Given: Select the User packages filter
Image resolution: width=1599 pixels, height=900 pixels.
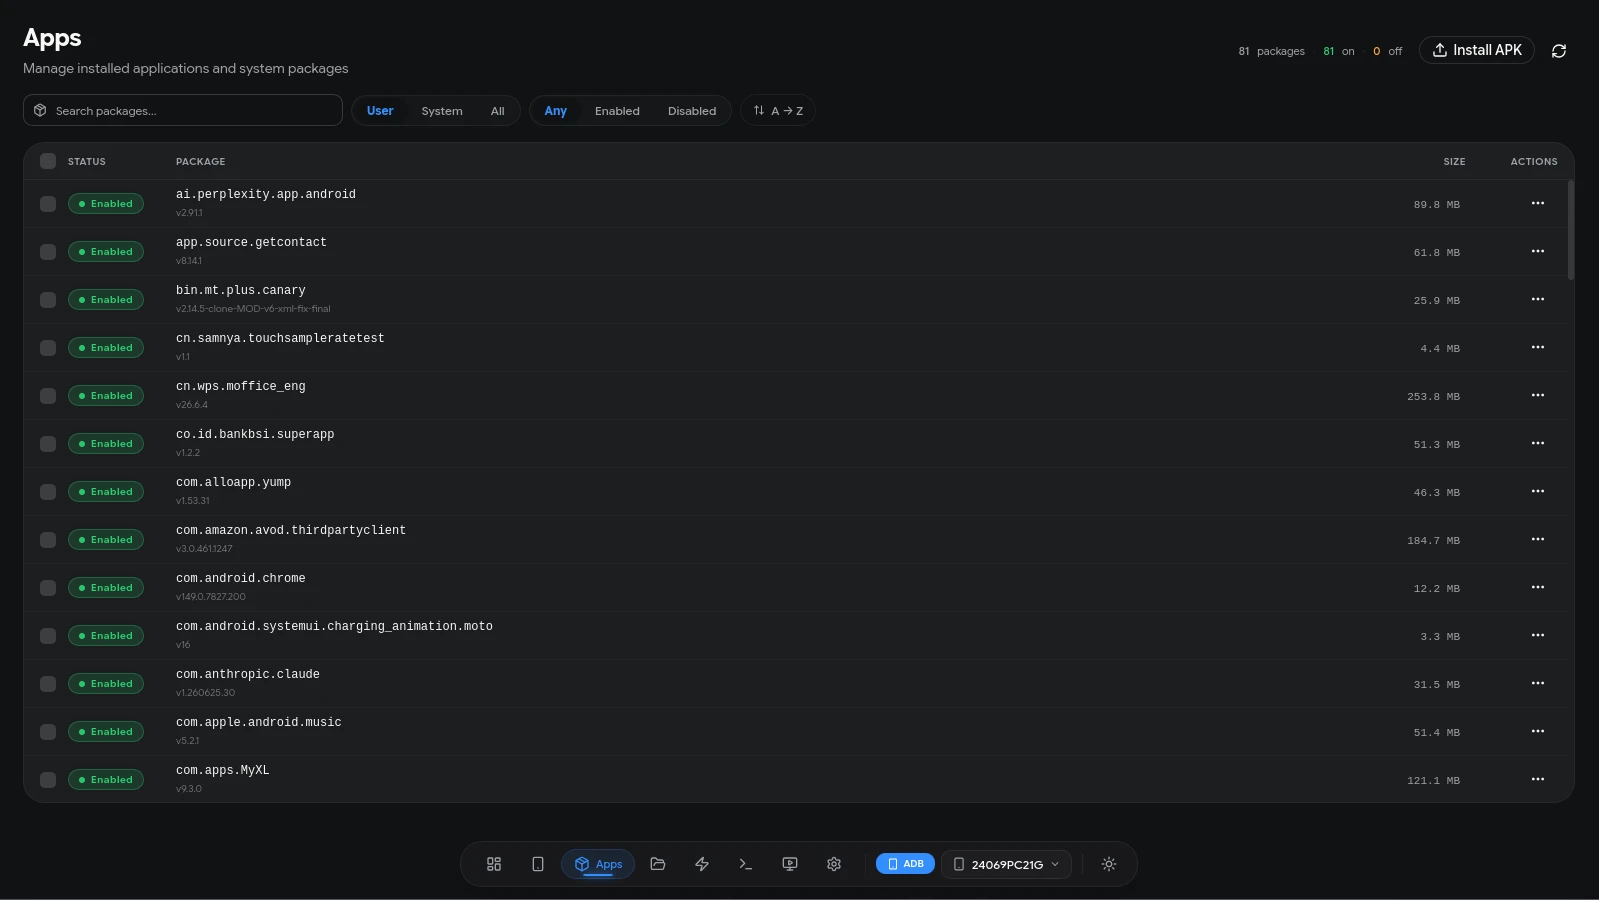Looking at the screenshot, I should [x=380, y=111].
